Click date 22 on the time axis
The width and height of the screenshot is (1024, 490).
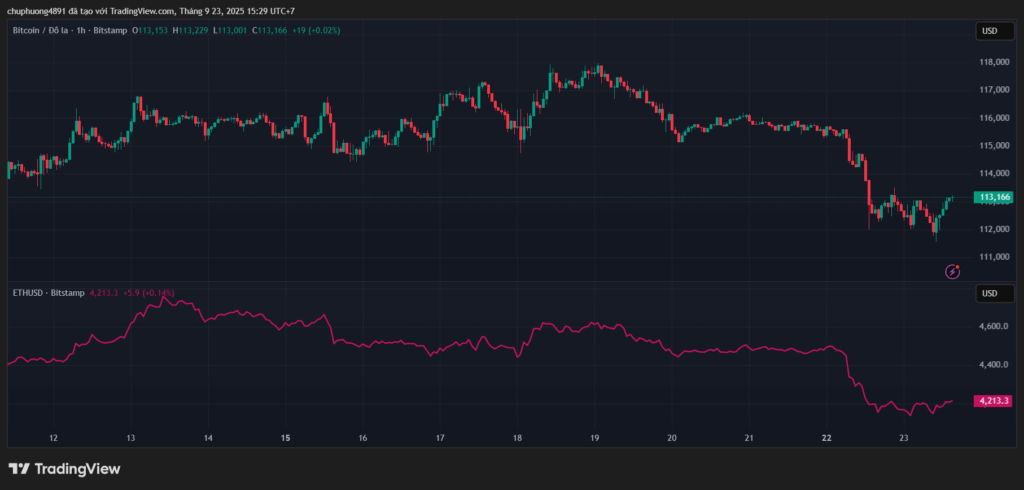pyautogui.click(x=825, y=438)
